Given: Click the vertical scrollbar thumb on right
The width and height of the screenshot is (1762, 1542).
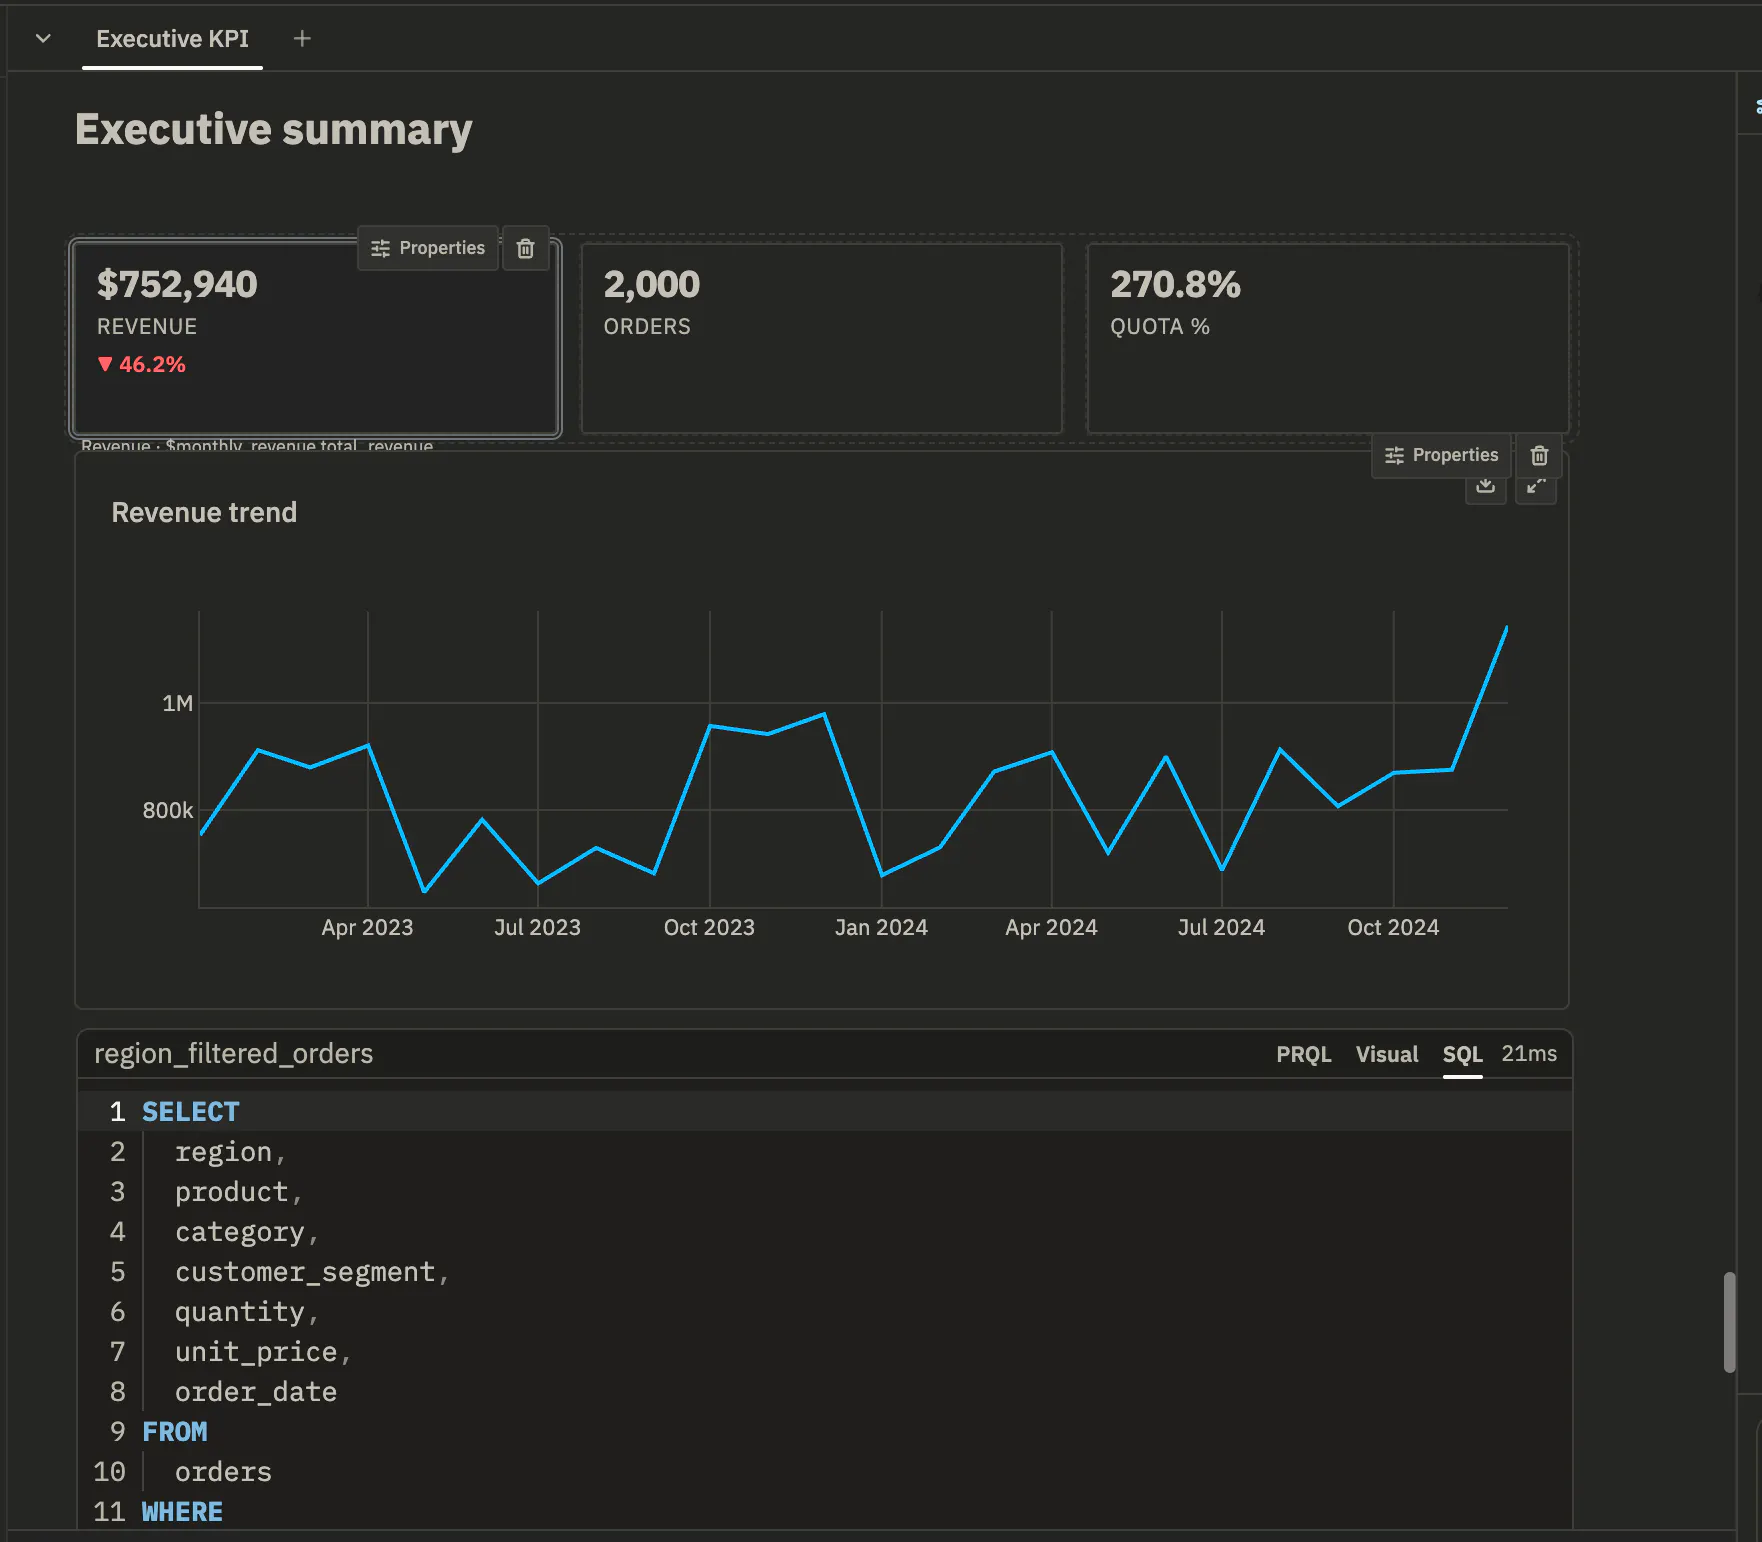Looking at the screenshot, I should 1729,1322.
